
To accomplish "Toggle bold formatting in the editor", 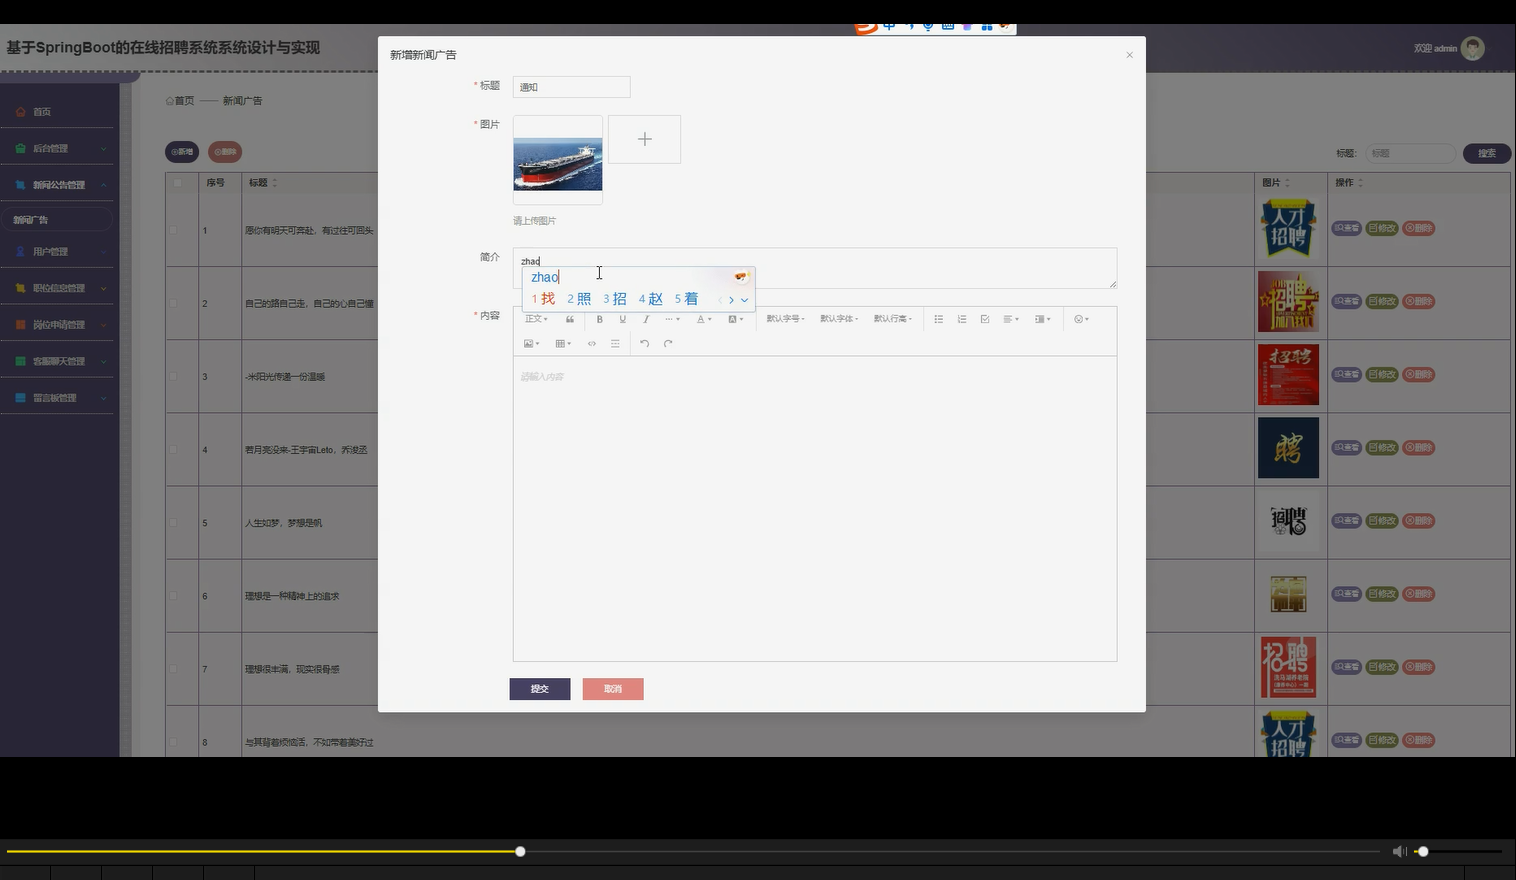I will click(x=599, y=319).
